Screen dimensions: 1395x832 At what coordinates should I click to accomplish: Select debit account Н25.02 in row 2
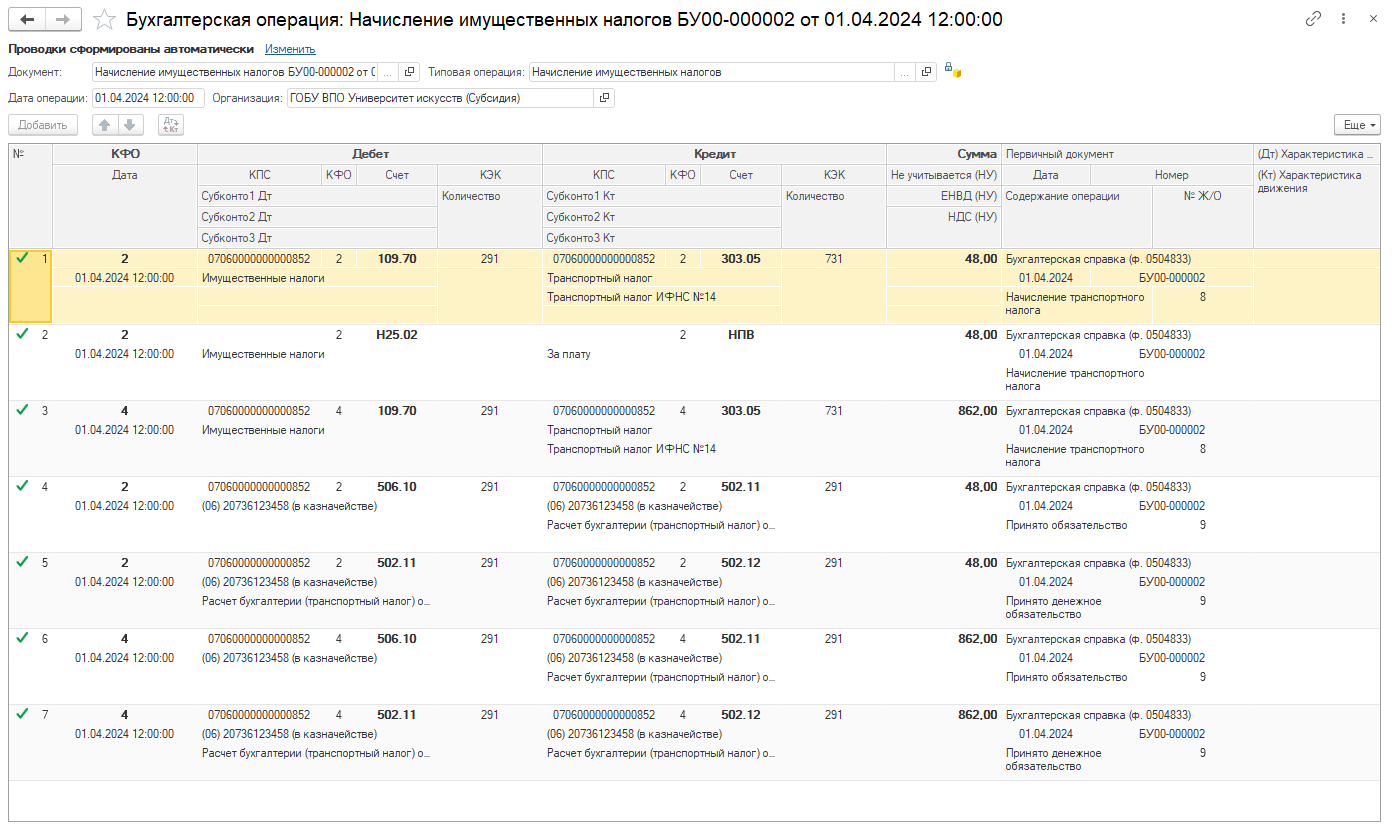tap(397, 335)
